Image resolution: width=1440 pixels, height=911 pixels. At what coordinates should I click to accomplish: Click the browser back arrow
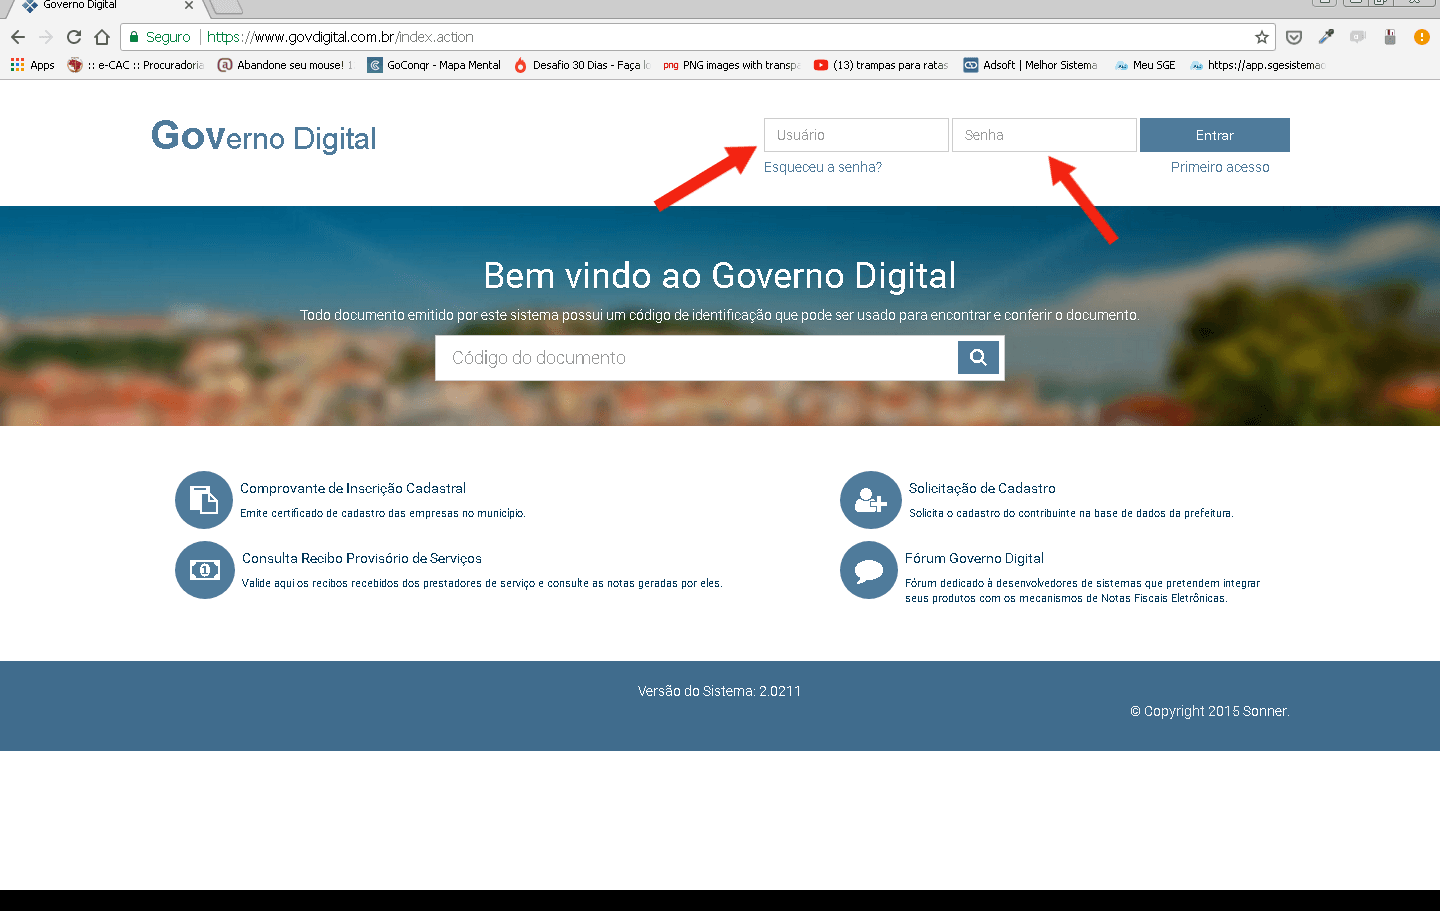18,37
